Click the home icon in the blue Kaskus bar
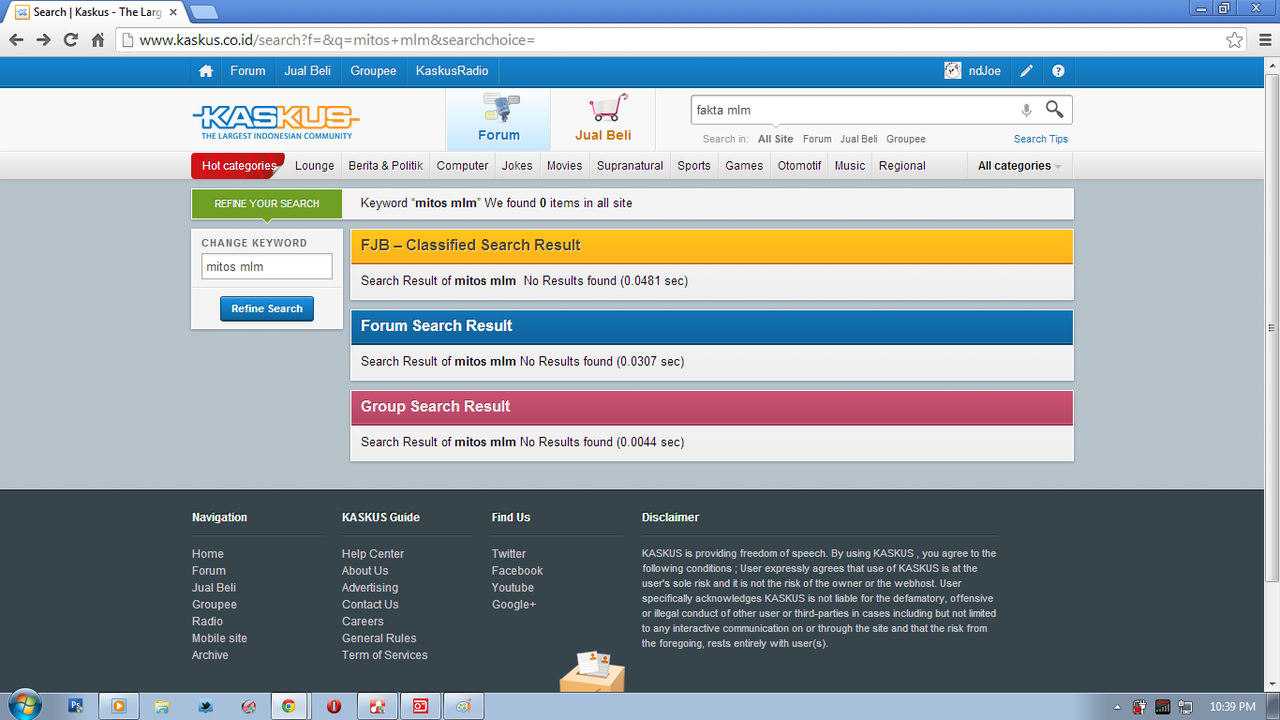The width and height of the screenshot is (1280, 720). click(x=206, y=71)
